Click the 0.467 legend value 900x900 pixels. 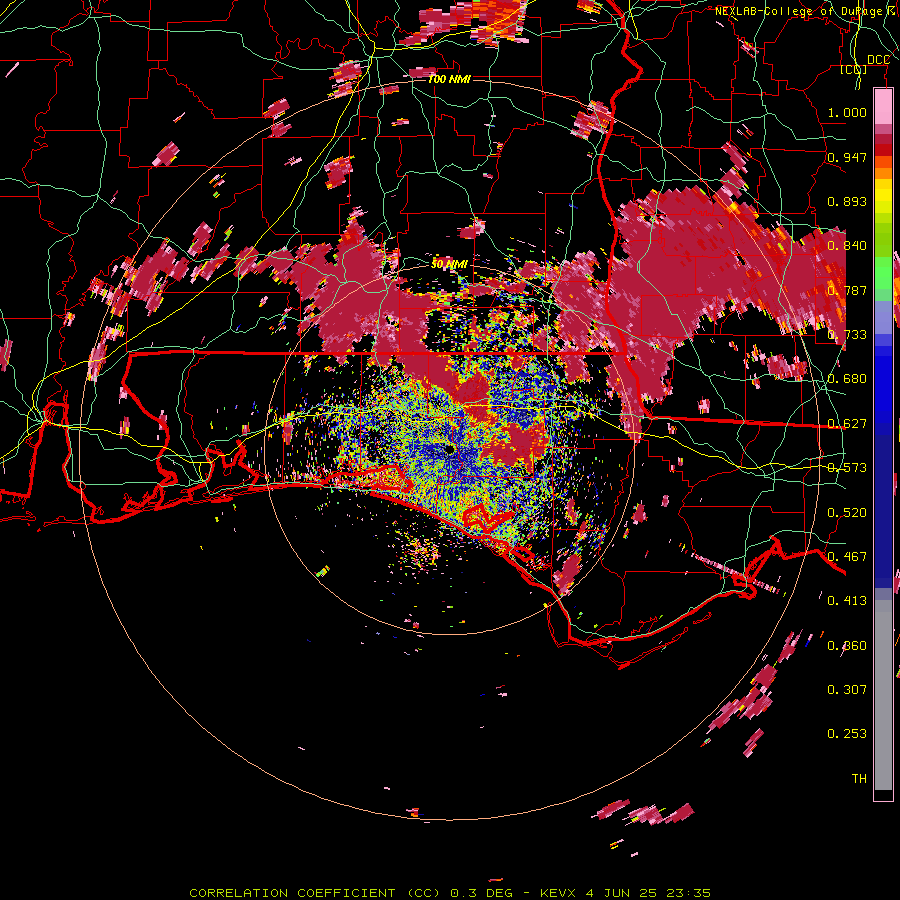click(847, 557)
